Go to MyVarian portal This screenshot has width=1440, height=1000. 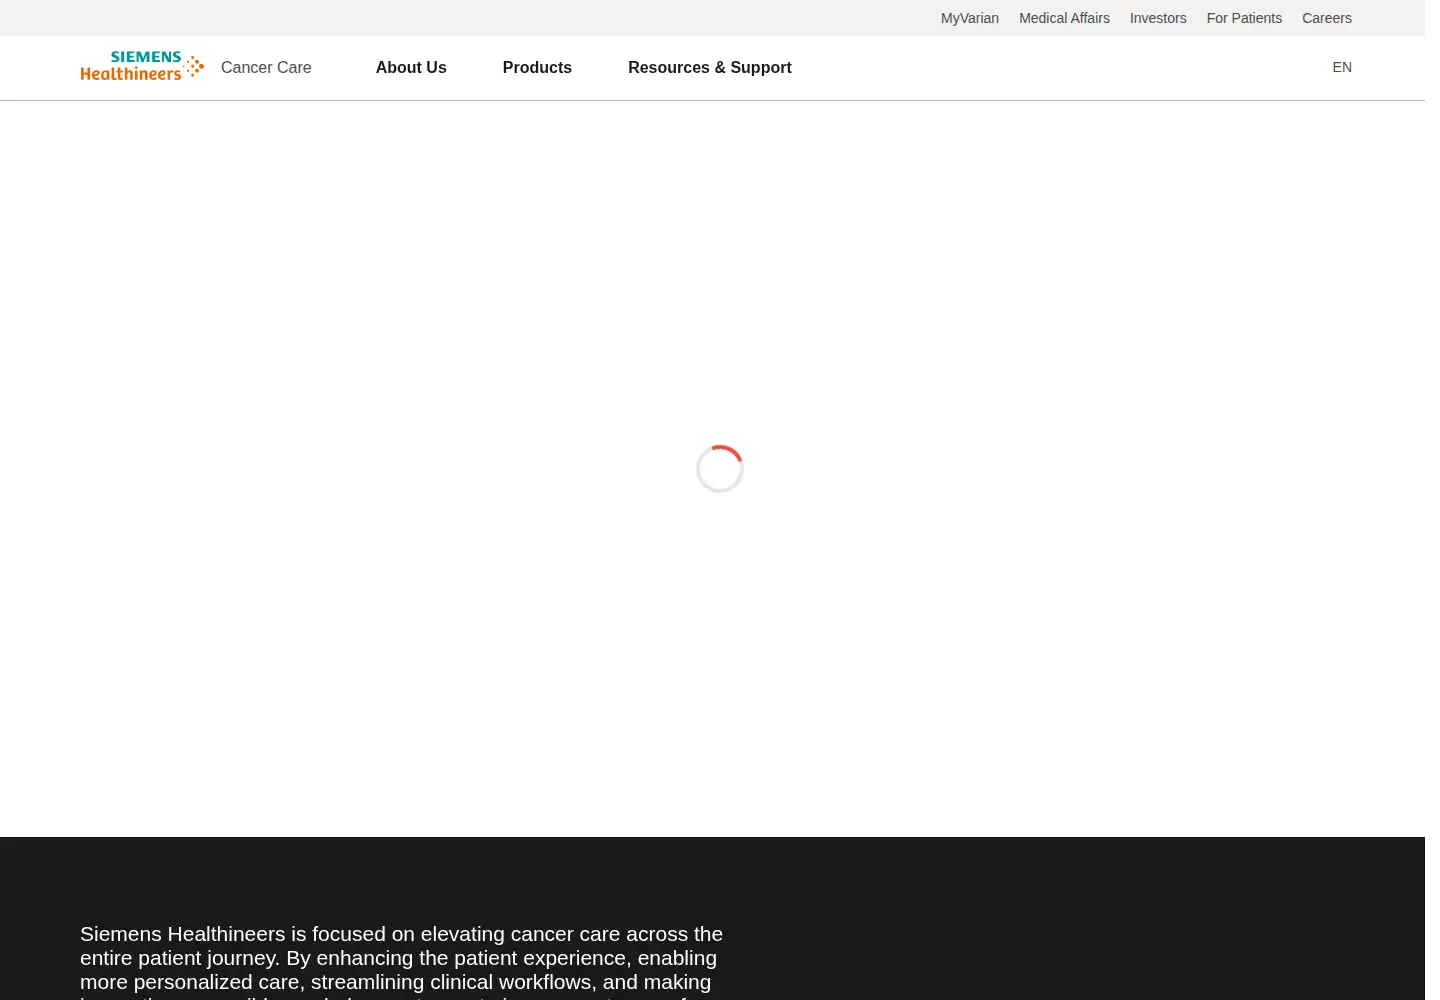coord(970,18)
